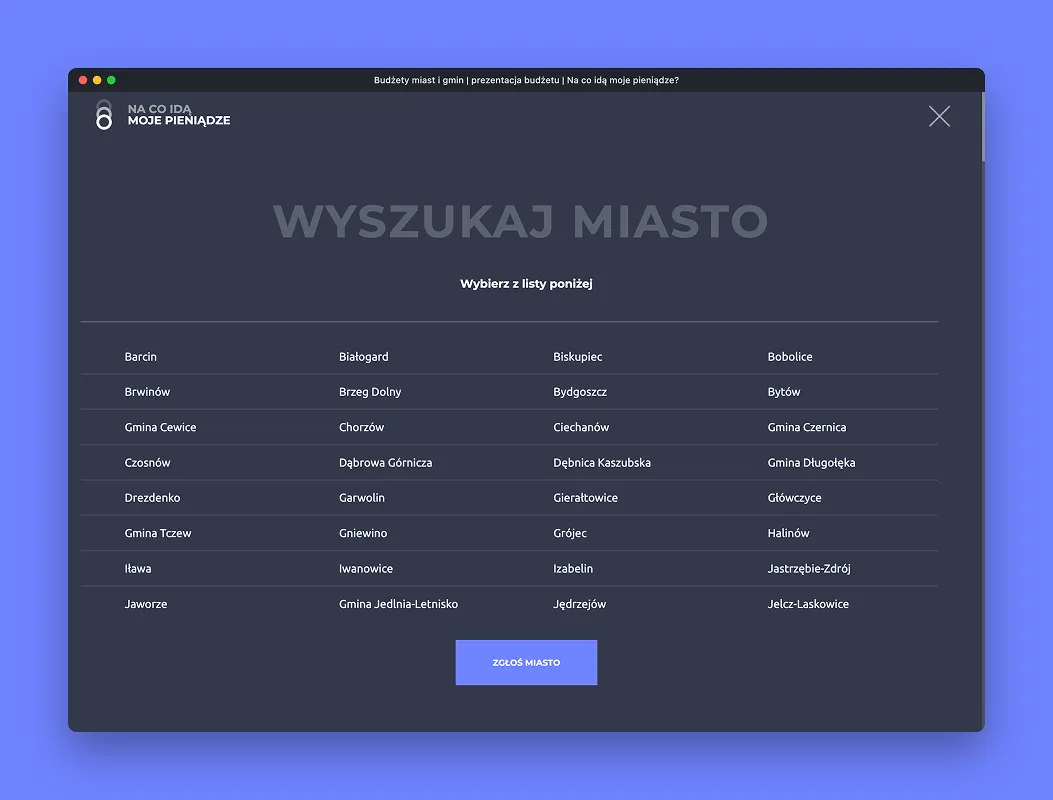1053x800 pixels.
Task: Open the Izabelin entry
Action: 573,568
